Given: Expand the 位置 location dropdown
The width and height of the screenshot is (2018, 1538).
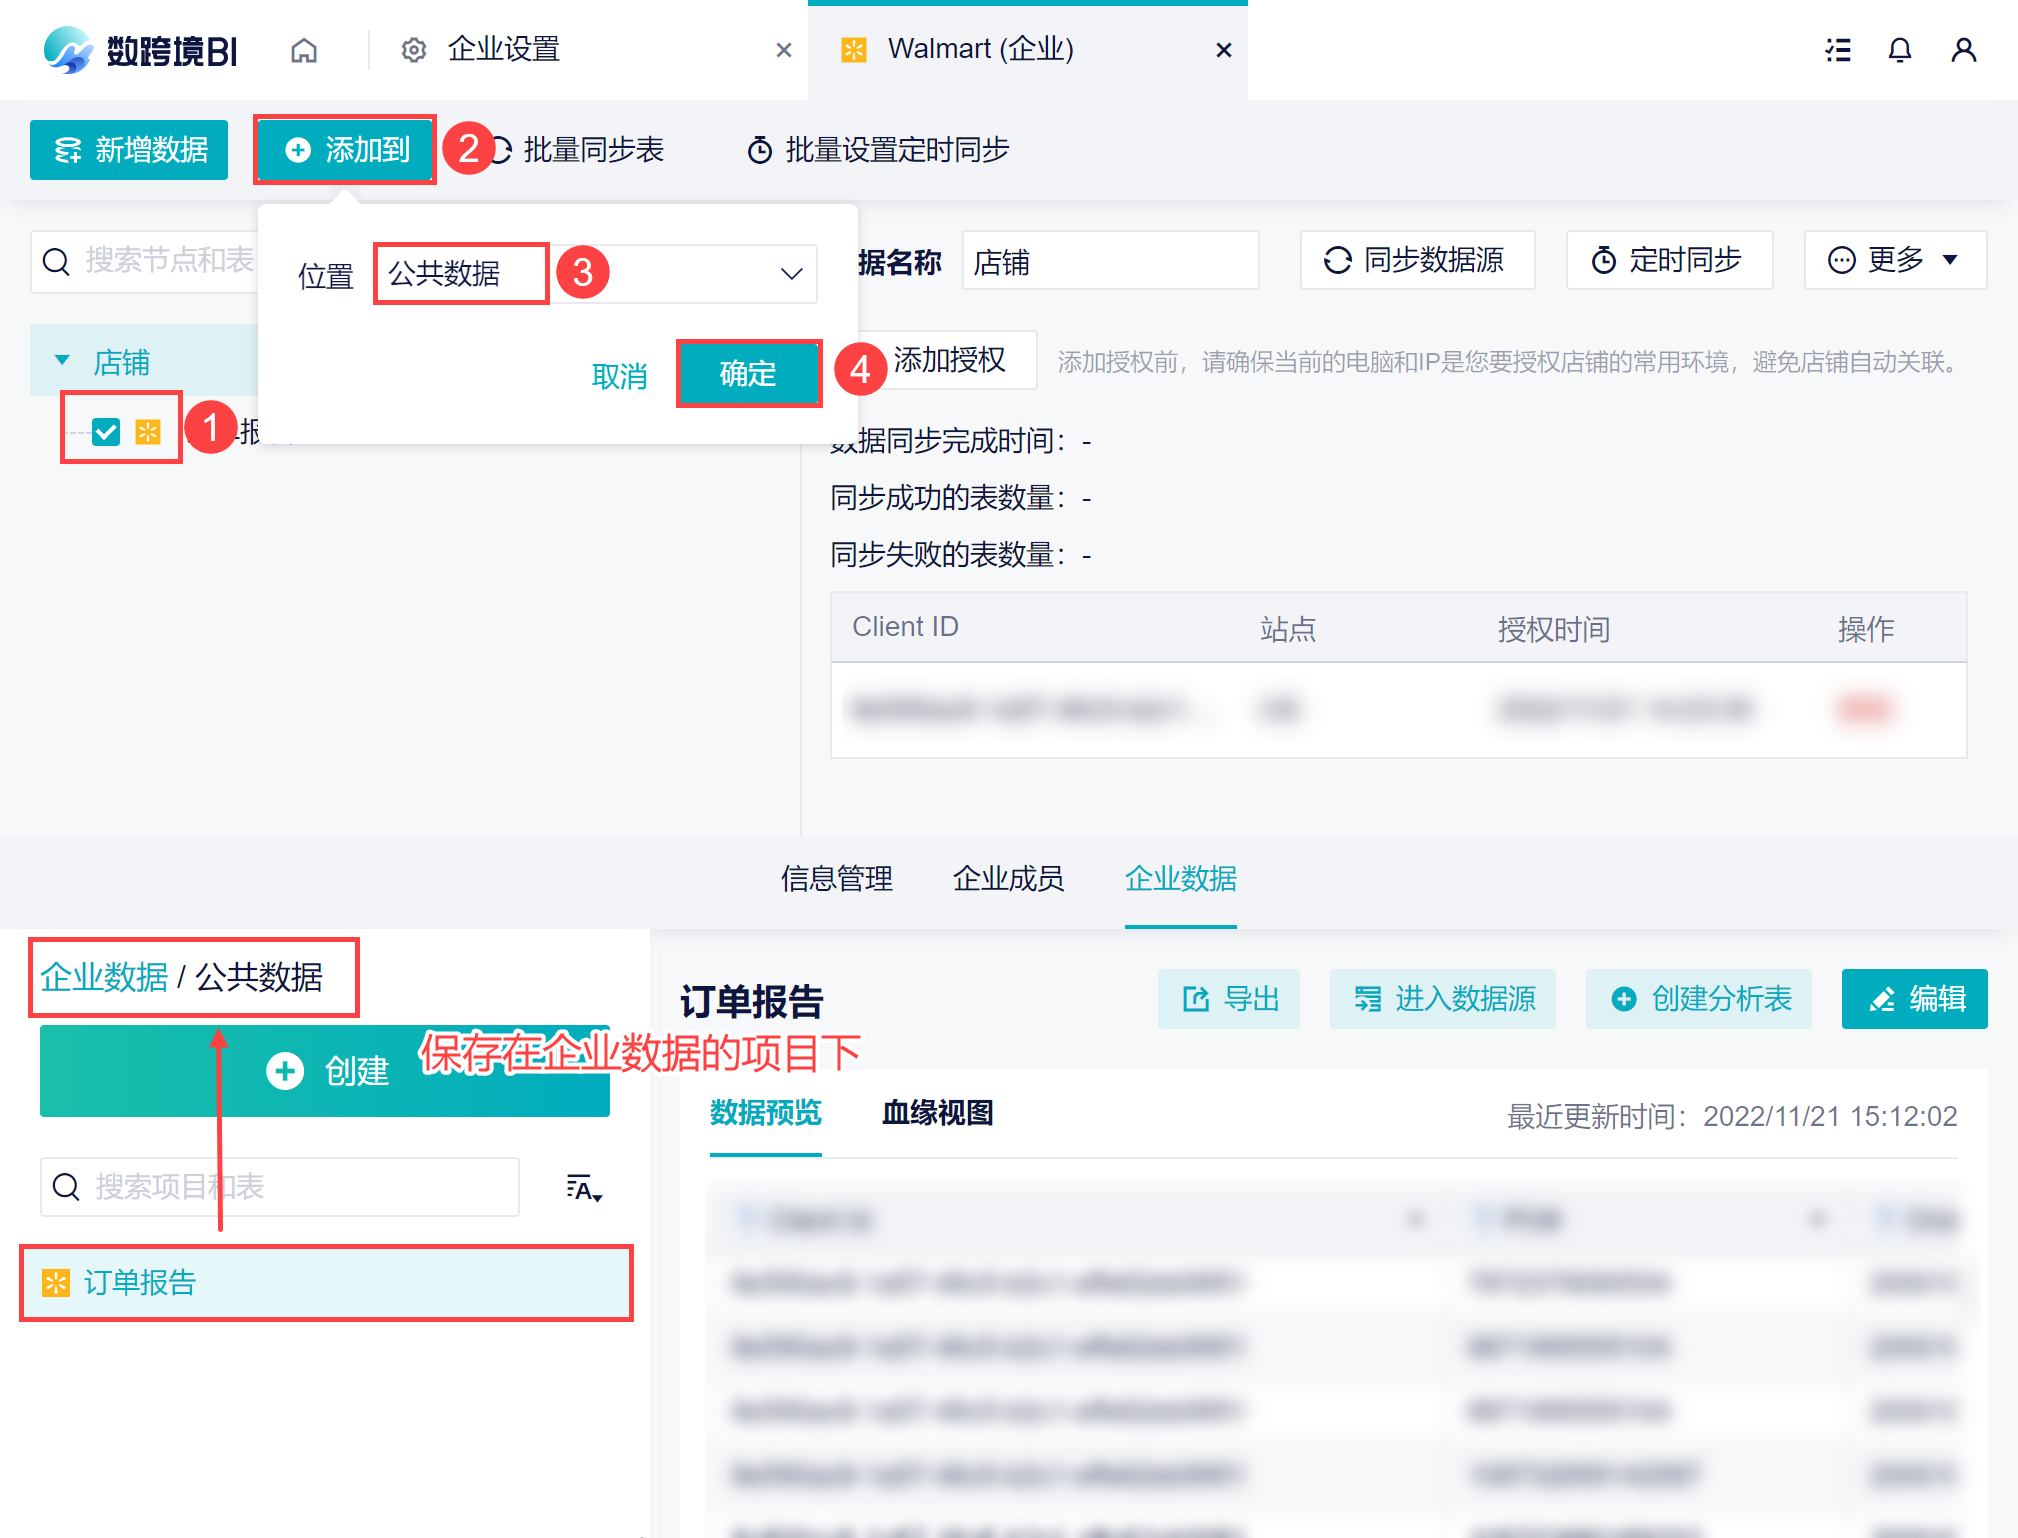Looking at the screenshot, I should coord(791,274).
